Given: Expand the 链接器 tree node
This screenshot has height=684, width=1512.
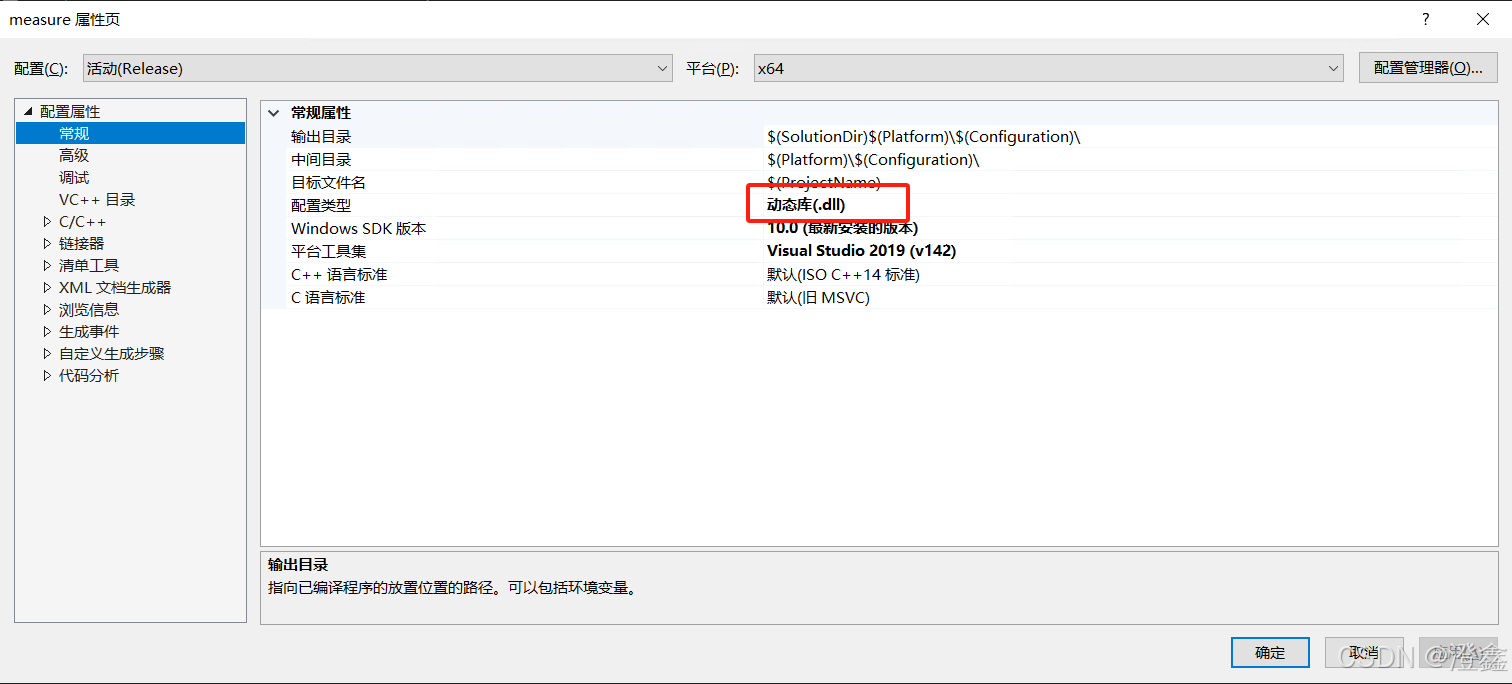Looking at the screenshot, I should coord(47,243).
